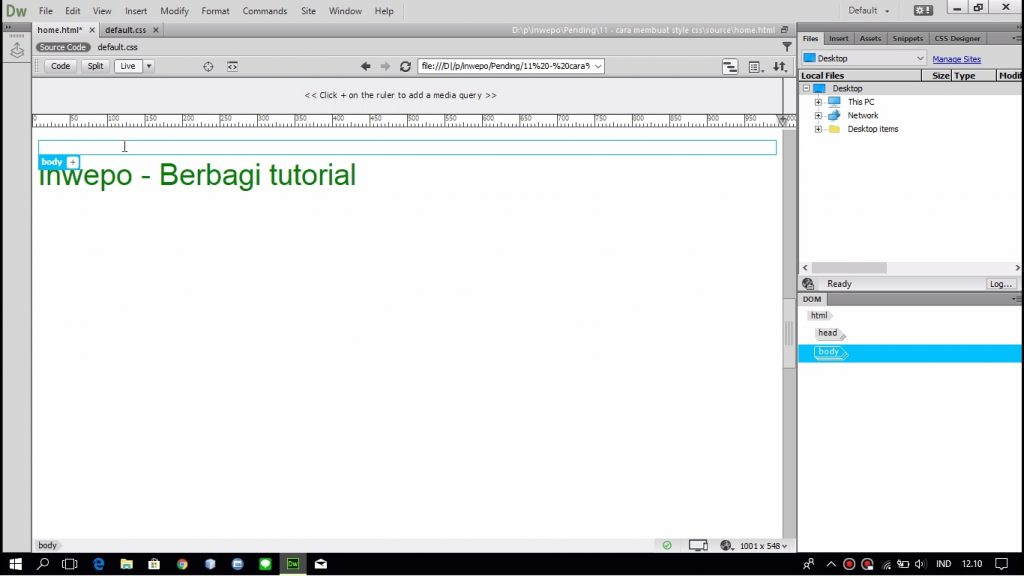Open the device preview icon in status bar
1024x576 pixels.
tap(697, 546)
